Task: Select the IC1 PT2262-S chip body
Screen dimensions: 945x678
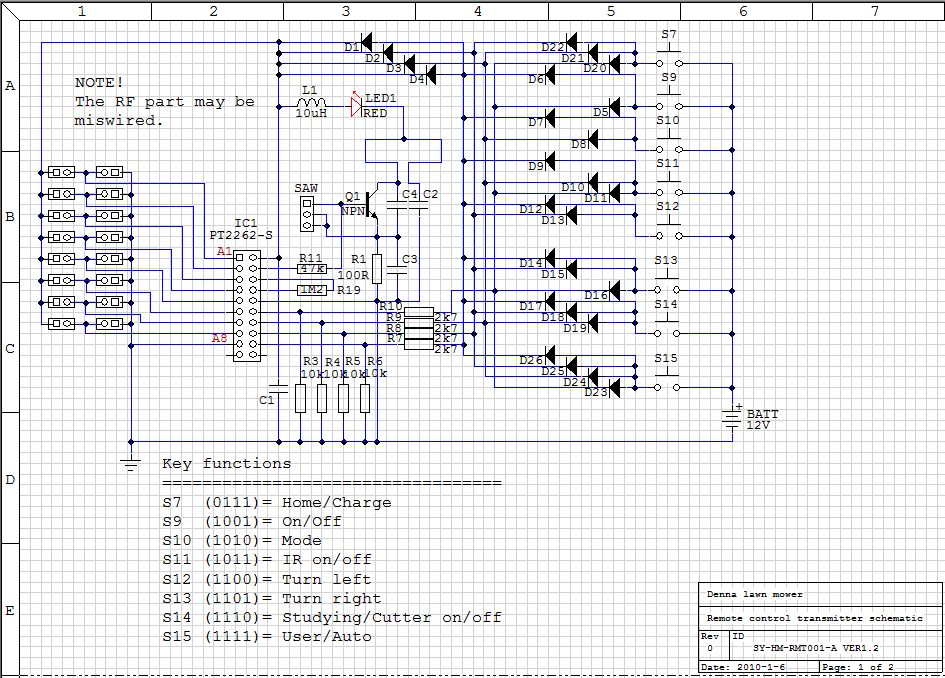Action: (245, 305)
